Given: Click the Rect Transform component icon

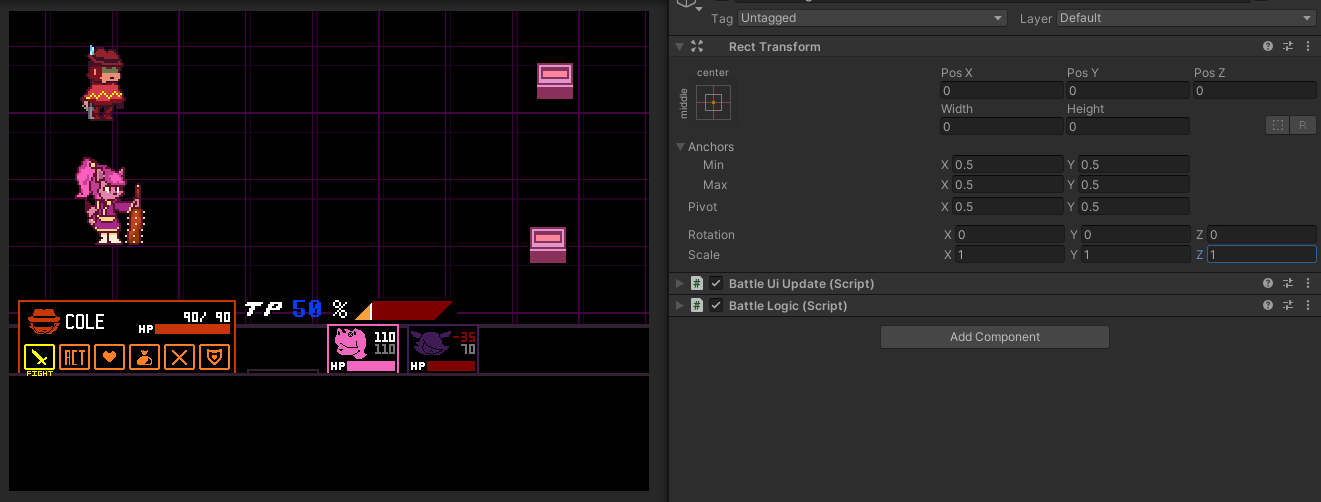Looking at the screenshot, I should tap(697, 47).
